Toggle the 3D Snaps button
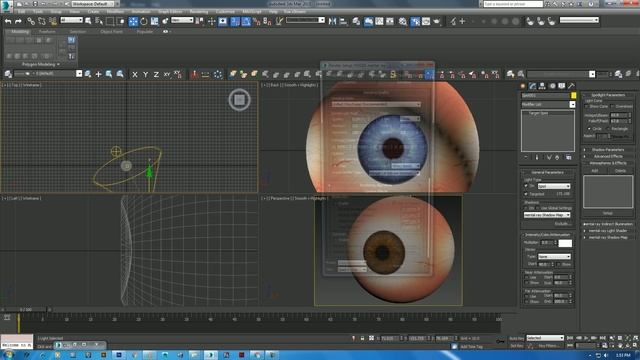Image resolution: width=640 pixels, height=360 pixels. click(x=235, y=21)
